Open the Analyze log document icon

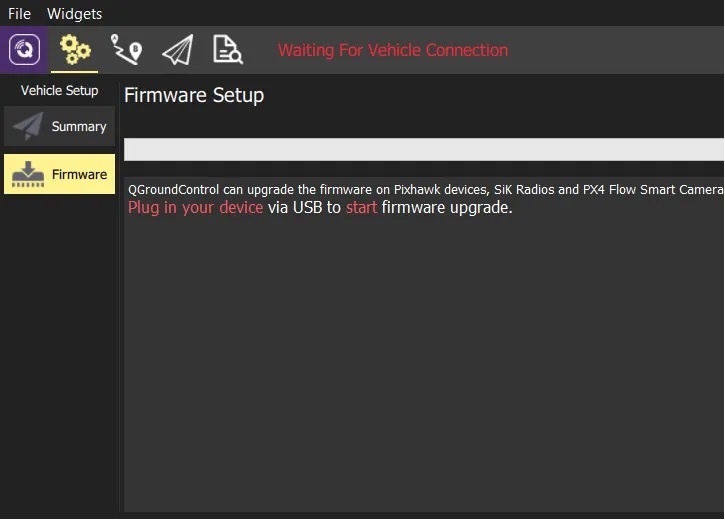[227, 49]
